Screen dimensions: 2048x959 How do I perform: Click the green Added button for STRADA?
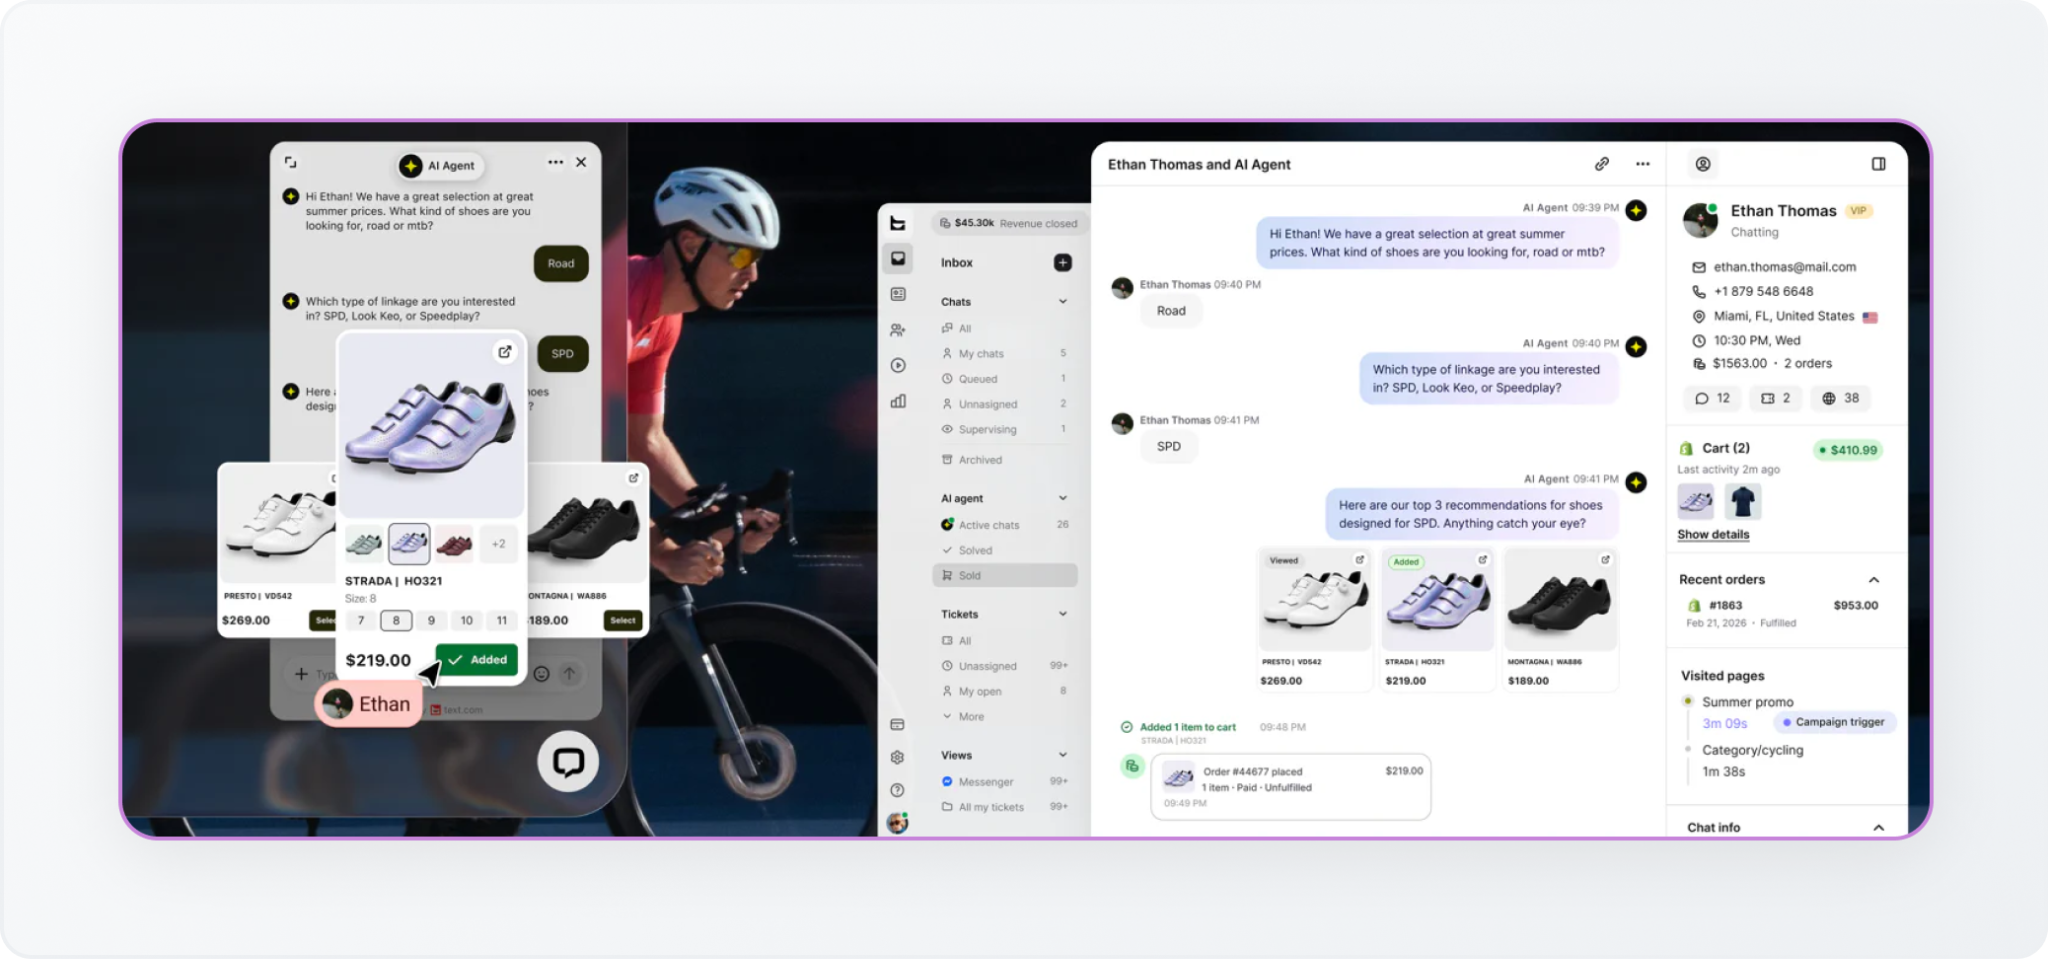pyautogui.click(x=477, y=660)
